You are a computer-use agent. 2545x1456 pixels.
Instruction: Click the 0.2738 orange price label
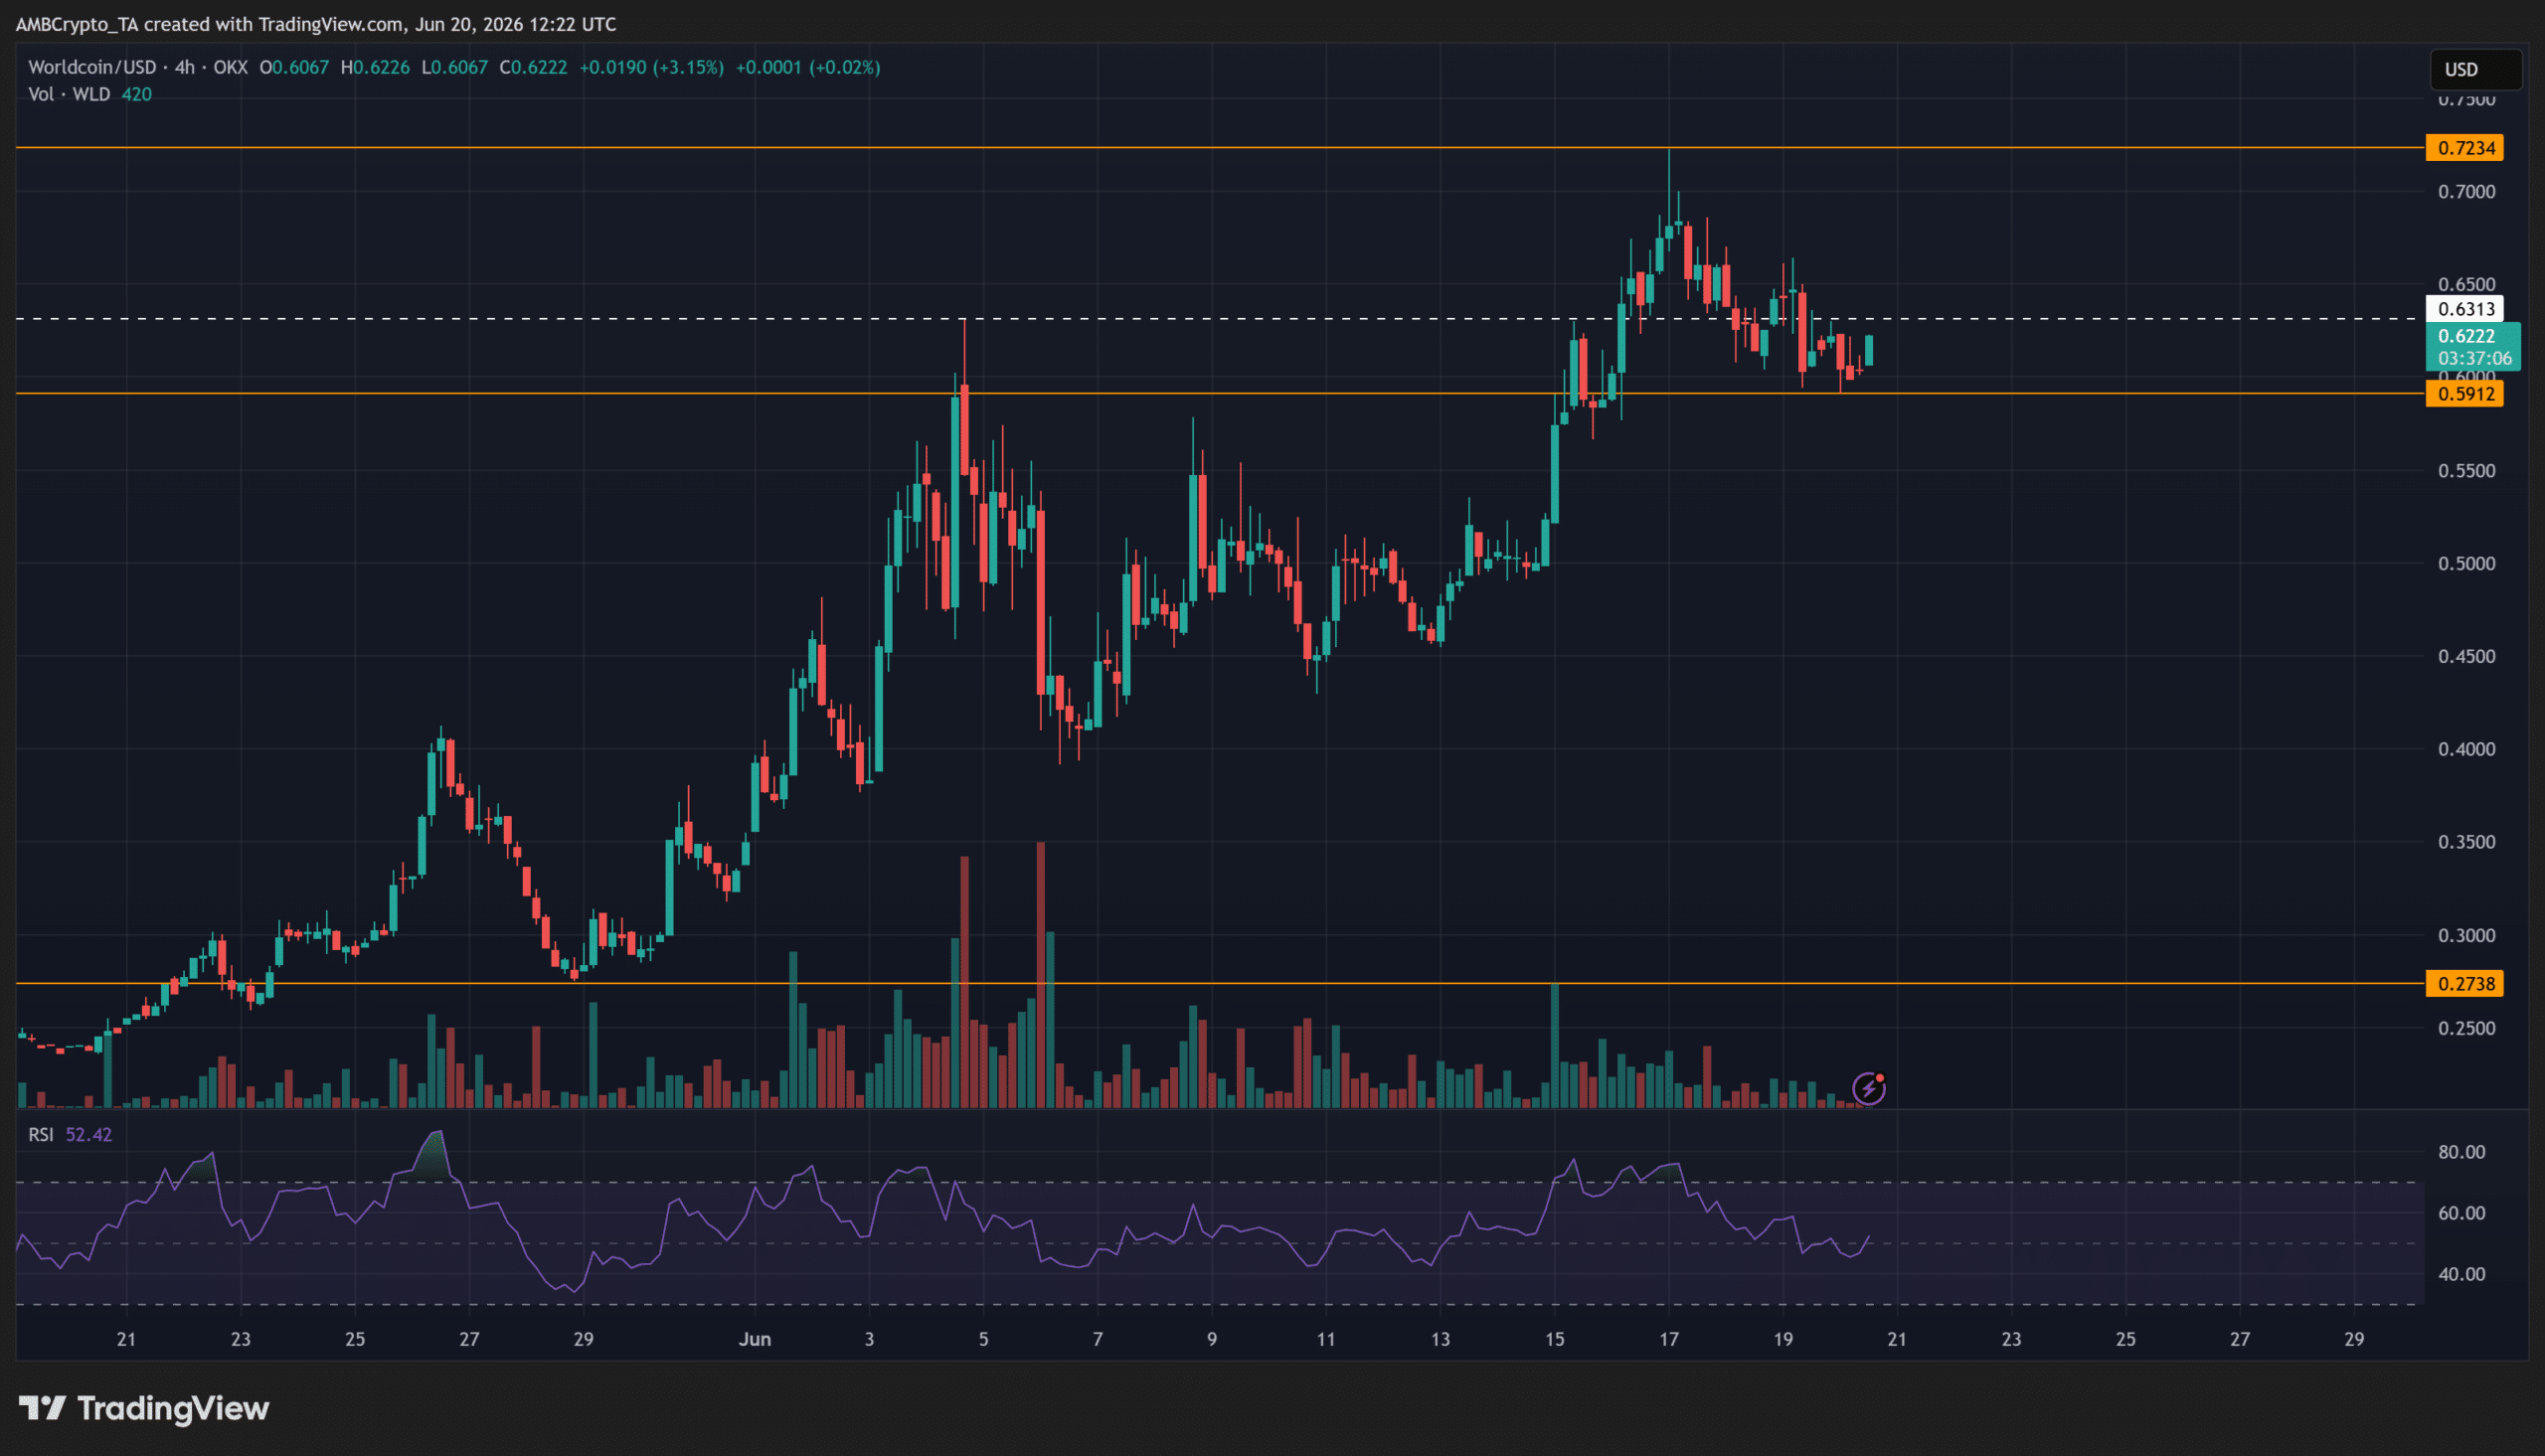[2465, 984]
